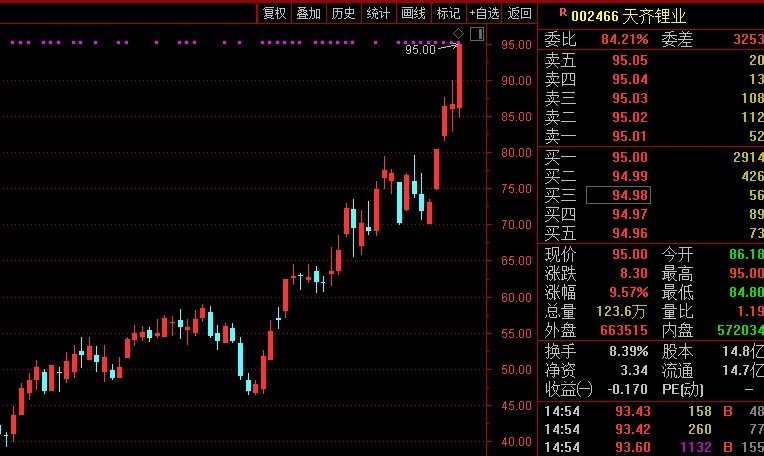Viewport: 764px width, 456px height.
Task: Click the 今开 value 86.18
Action: (x=746, y=254)
